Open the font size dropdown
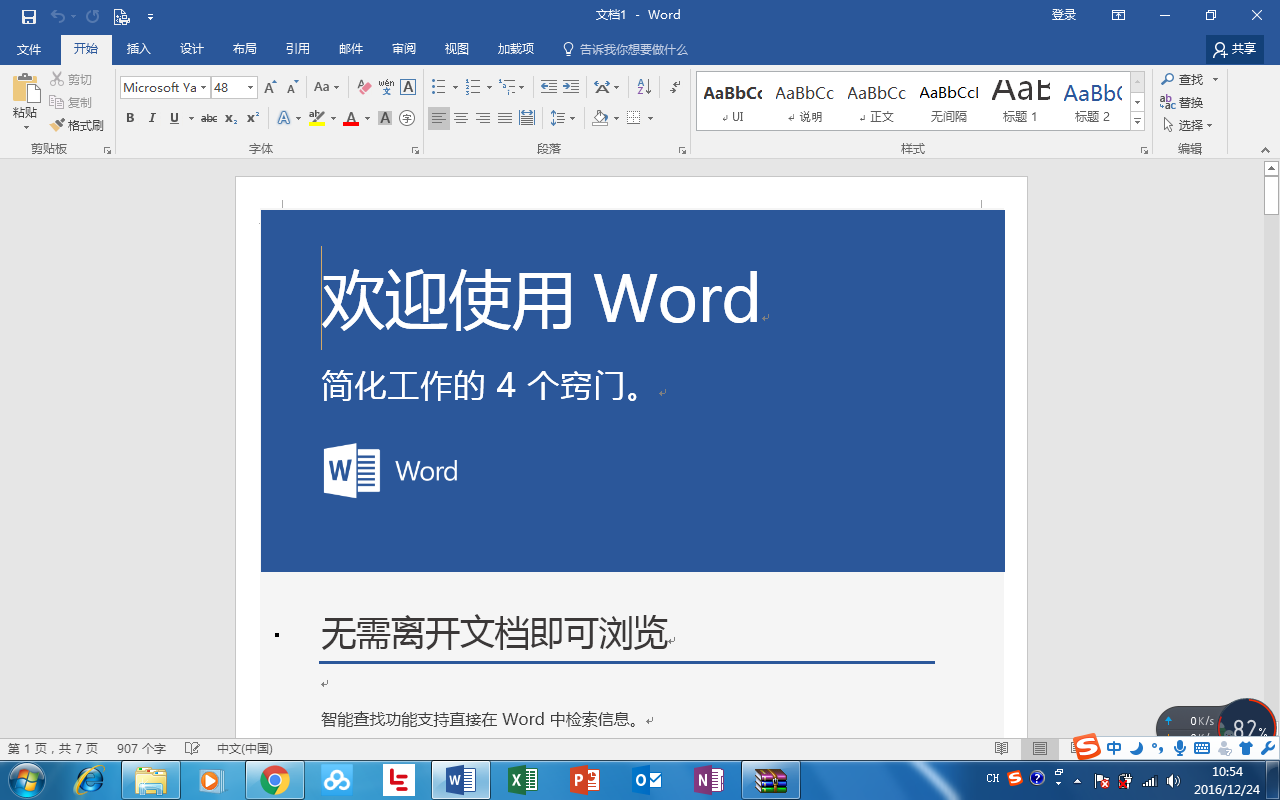The height and width of the screenshot is (800, 1280). point(249,87)
